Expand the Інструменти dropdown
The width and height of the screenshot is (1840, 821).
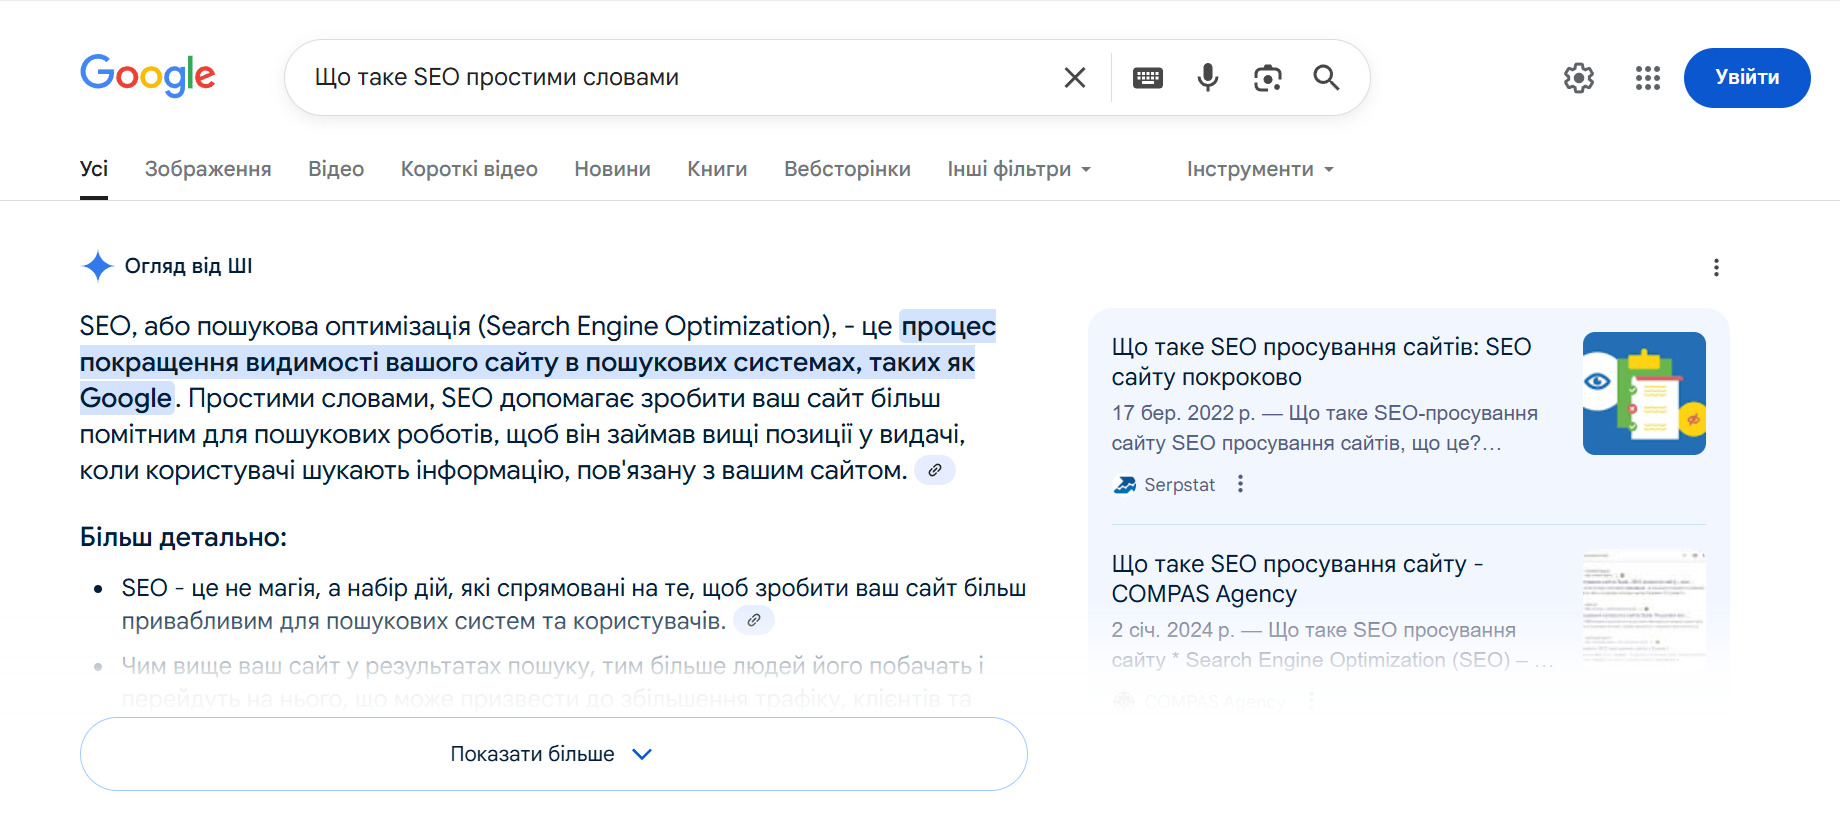[1260, 169]
